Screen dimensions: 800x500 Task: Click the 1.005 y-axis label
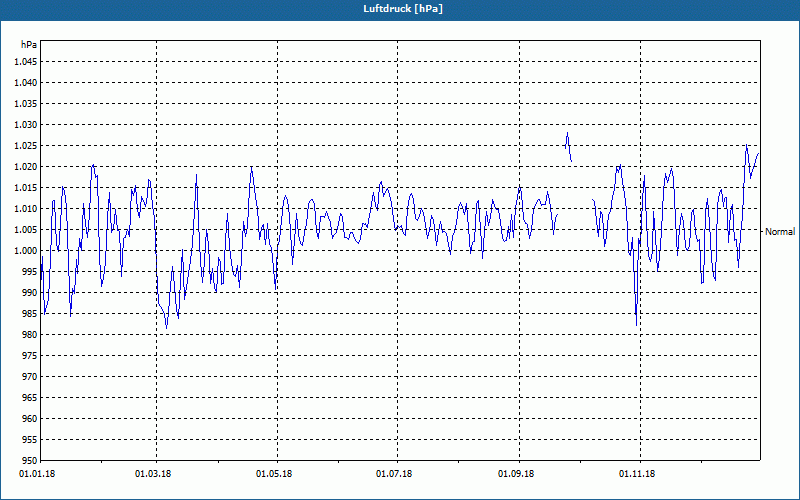coord(26,230)
